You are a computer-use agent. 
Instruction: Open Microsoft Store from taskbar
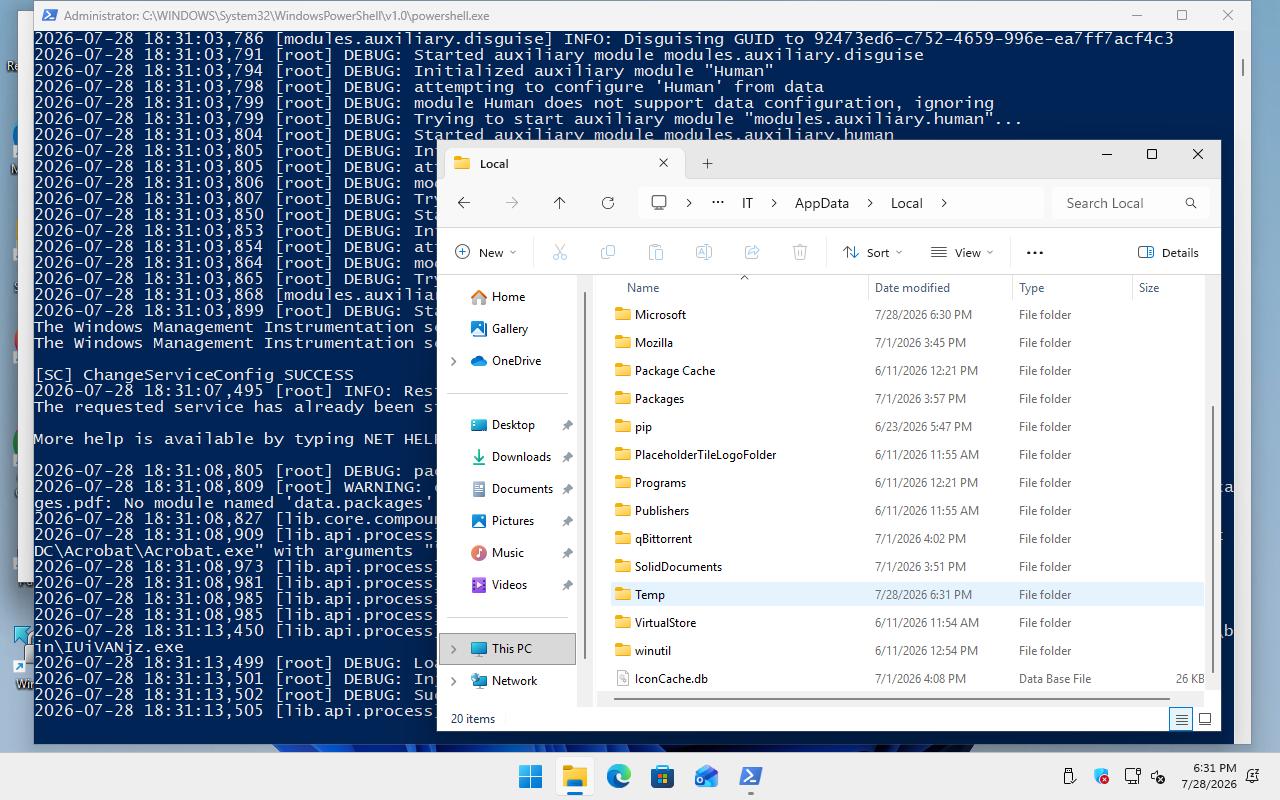point(662,776)
